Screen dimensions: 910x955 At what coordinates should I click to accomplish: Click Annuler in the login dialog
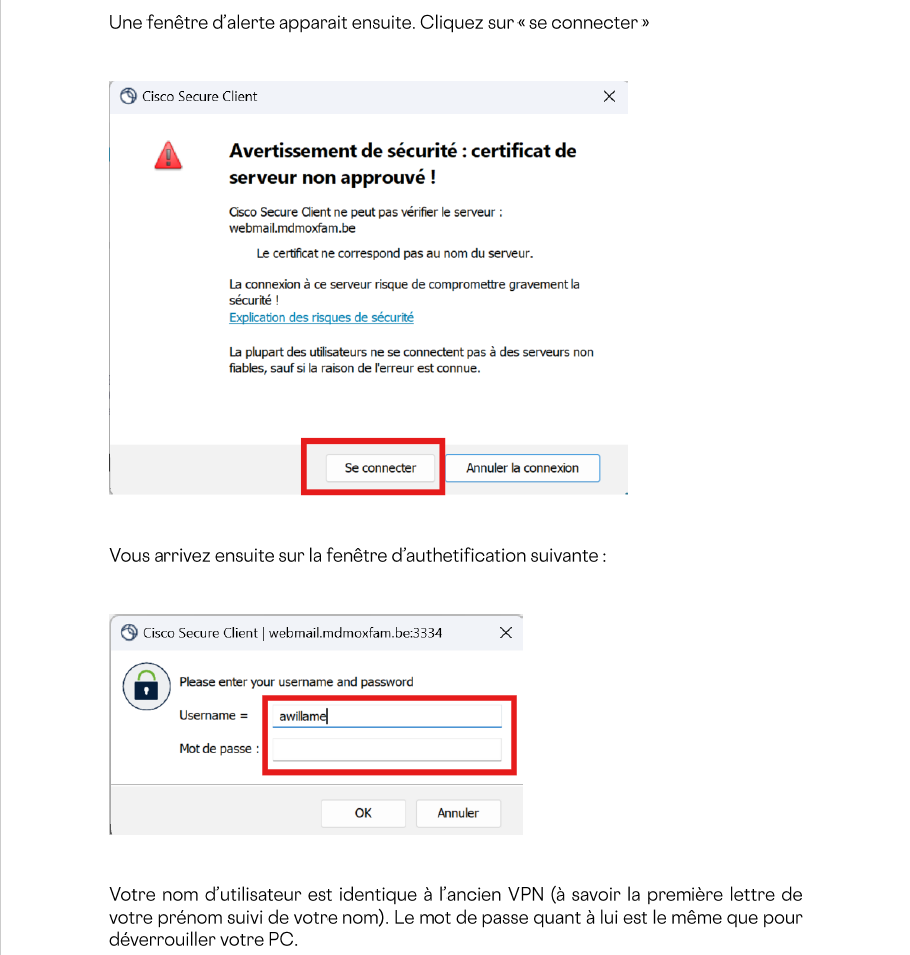pyautogui.click(x=458, y=813)
